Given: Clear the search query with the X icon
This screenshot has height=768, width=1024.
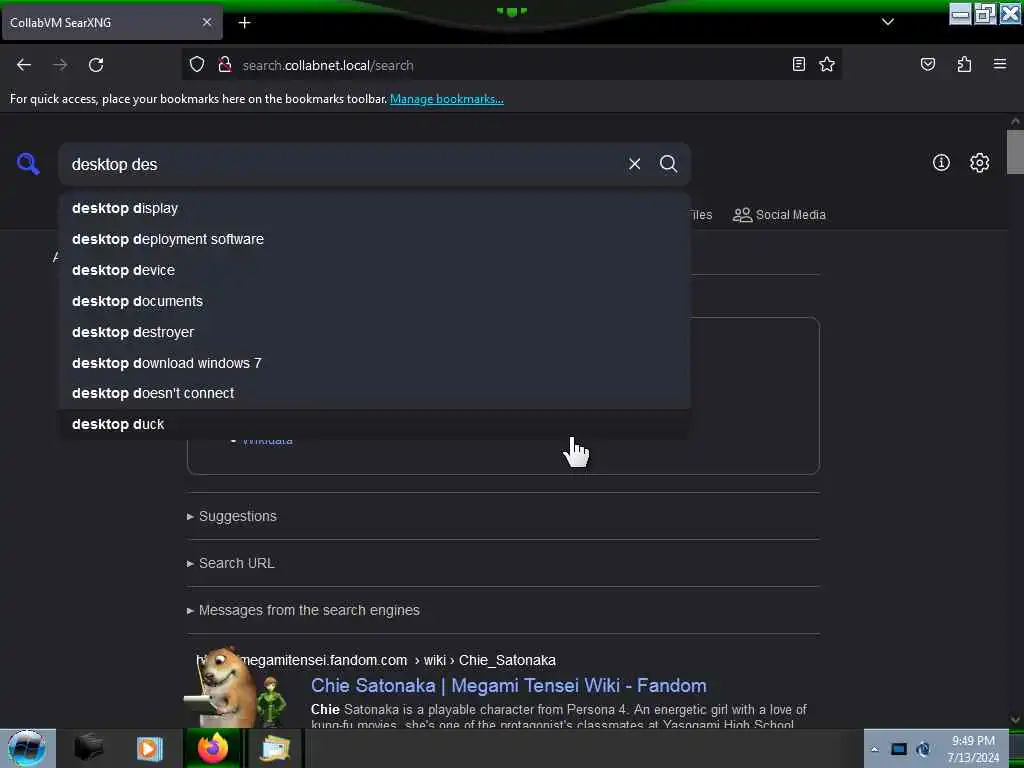Looking at the screenshot, I should [634, 164].
